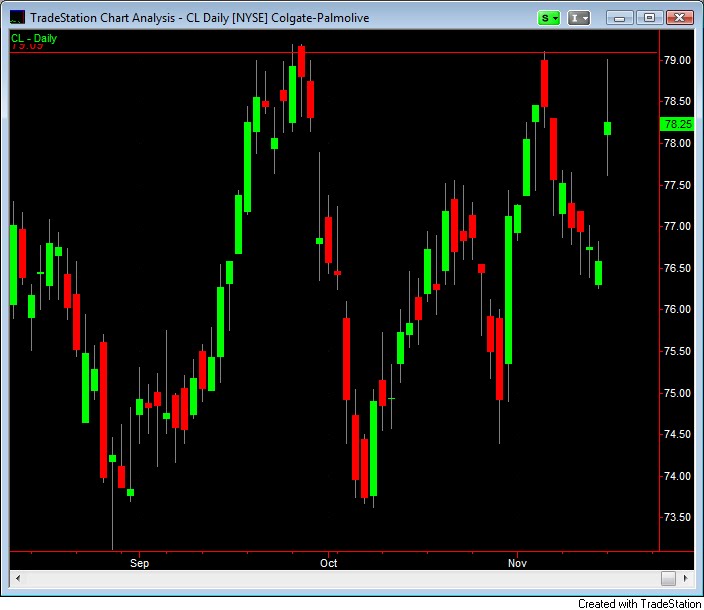Screen dimensions: 704x610
Task: Click the Sep date axis label
Action: click(x=139, y=563)
